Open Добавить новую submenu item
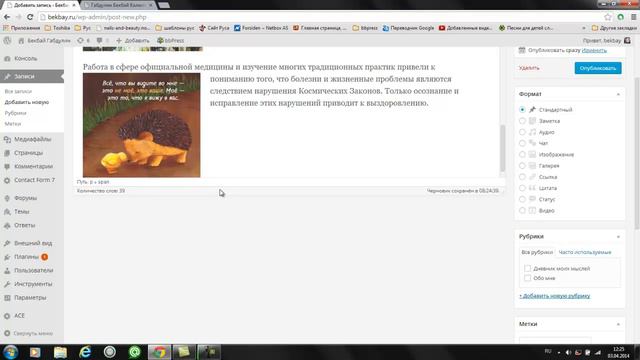This screenshot has width=640, height=360. coord(27,102)
